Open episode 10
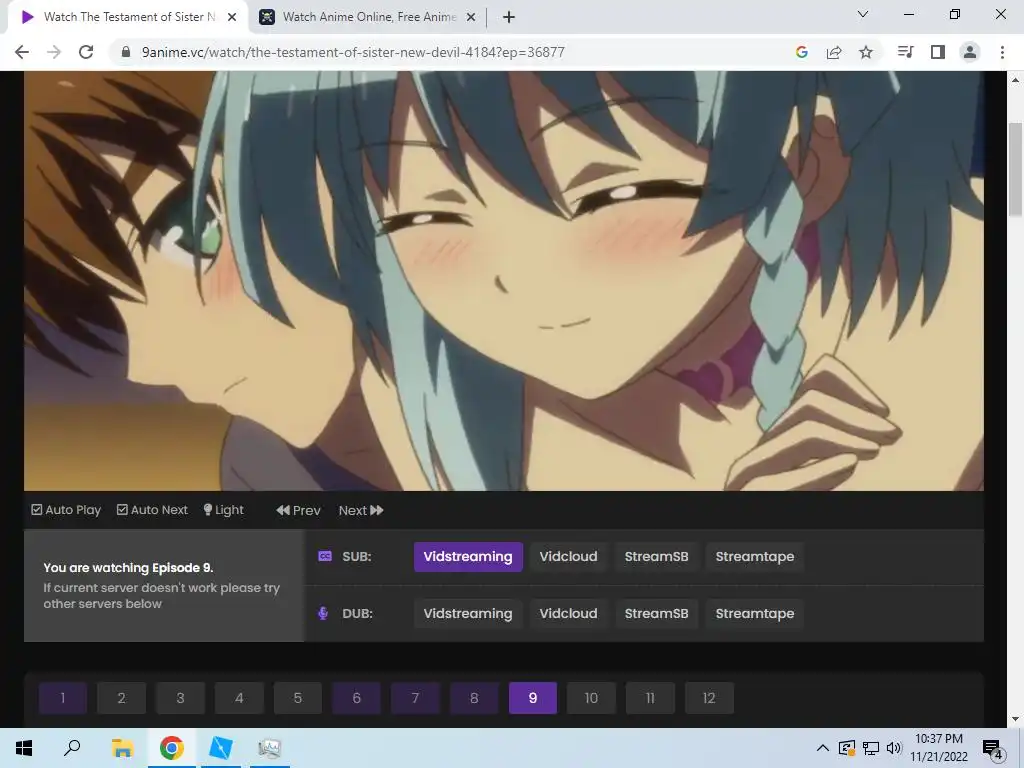The height and width of the screenshot is (768, 1024). click(x=592, y=698)
